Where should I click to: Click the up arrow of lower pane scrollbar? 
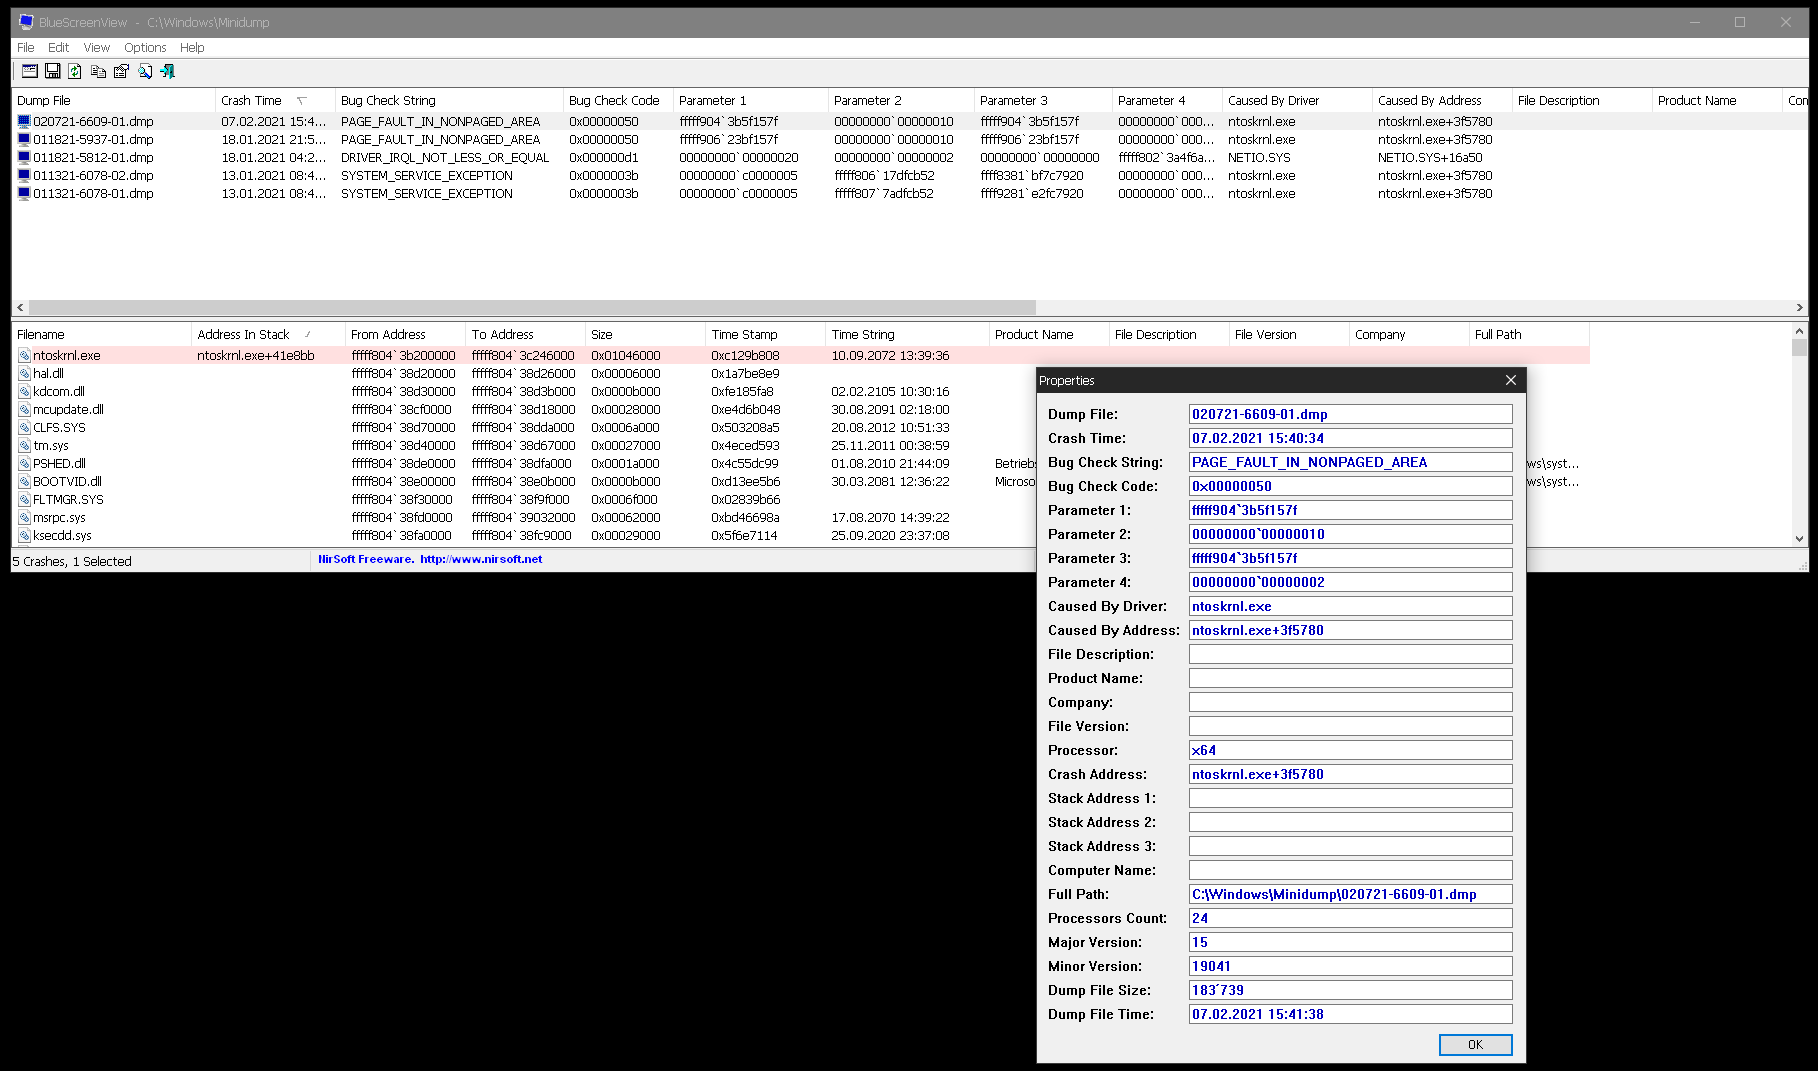click(1799, 331)
